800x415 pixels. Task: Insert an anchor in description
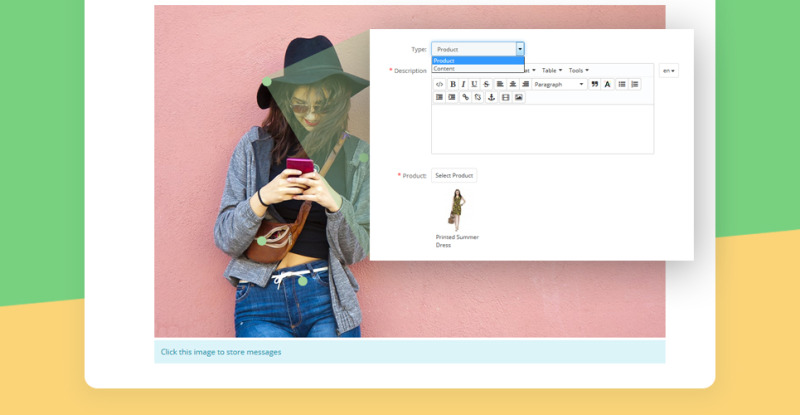click(491, 97)
